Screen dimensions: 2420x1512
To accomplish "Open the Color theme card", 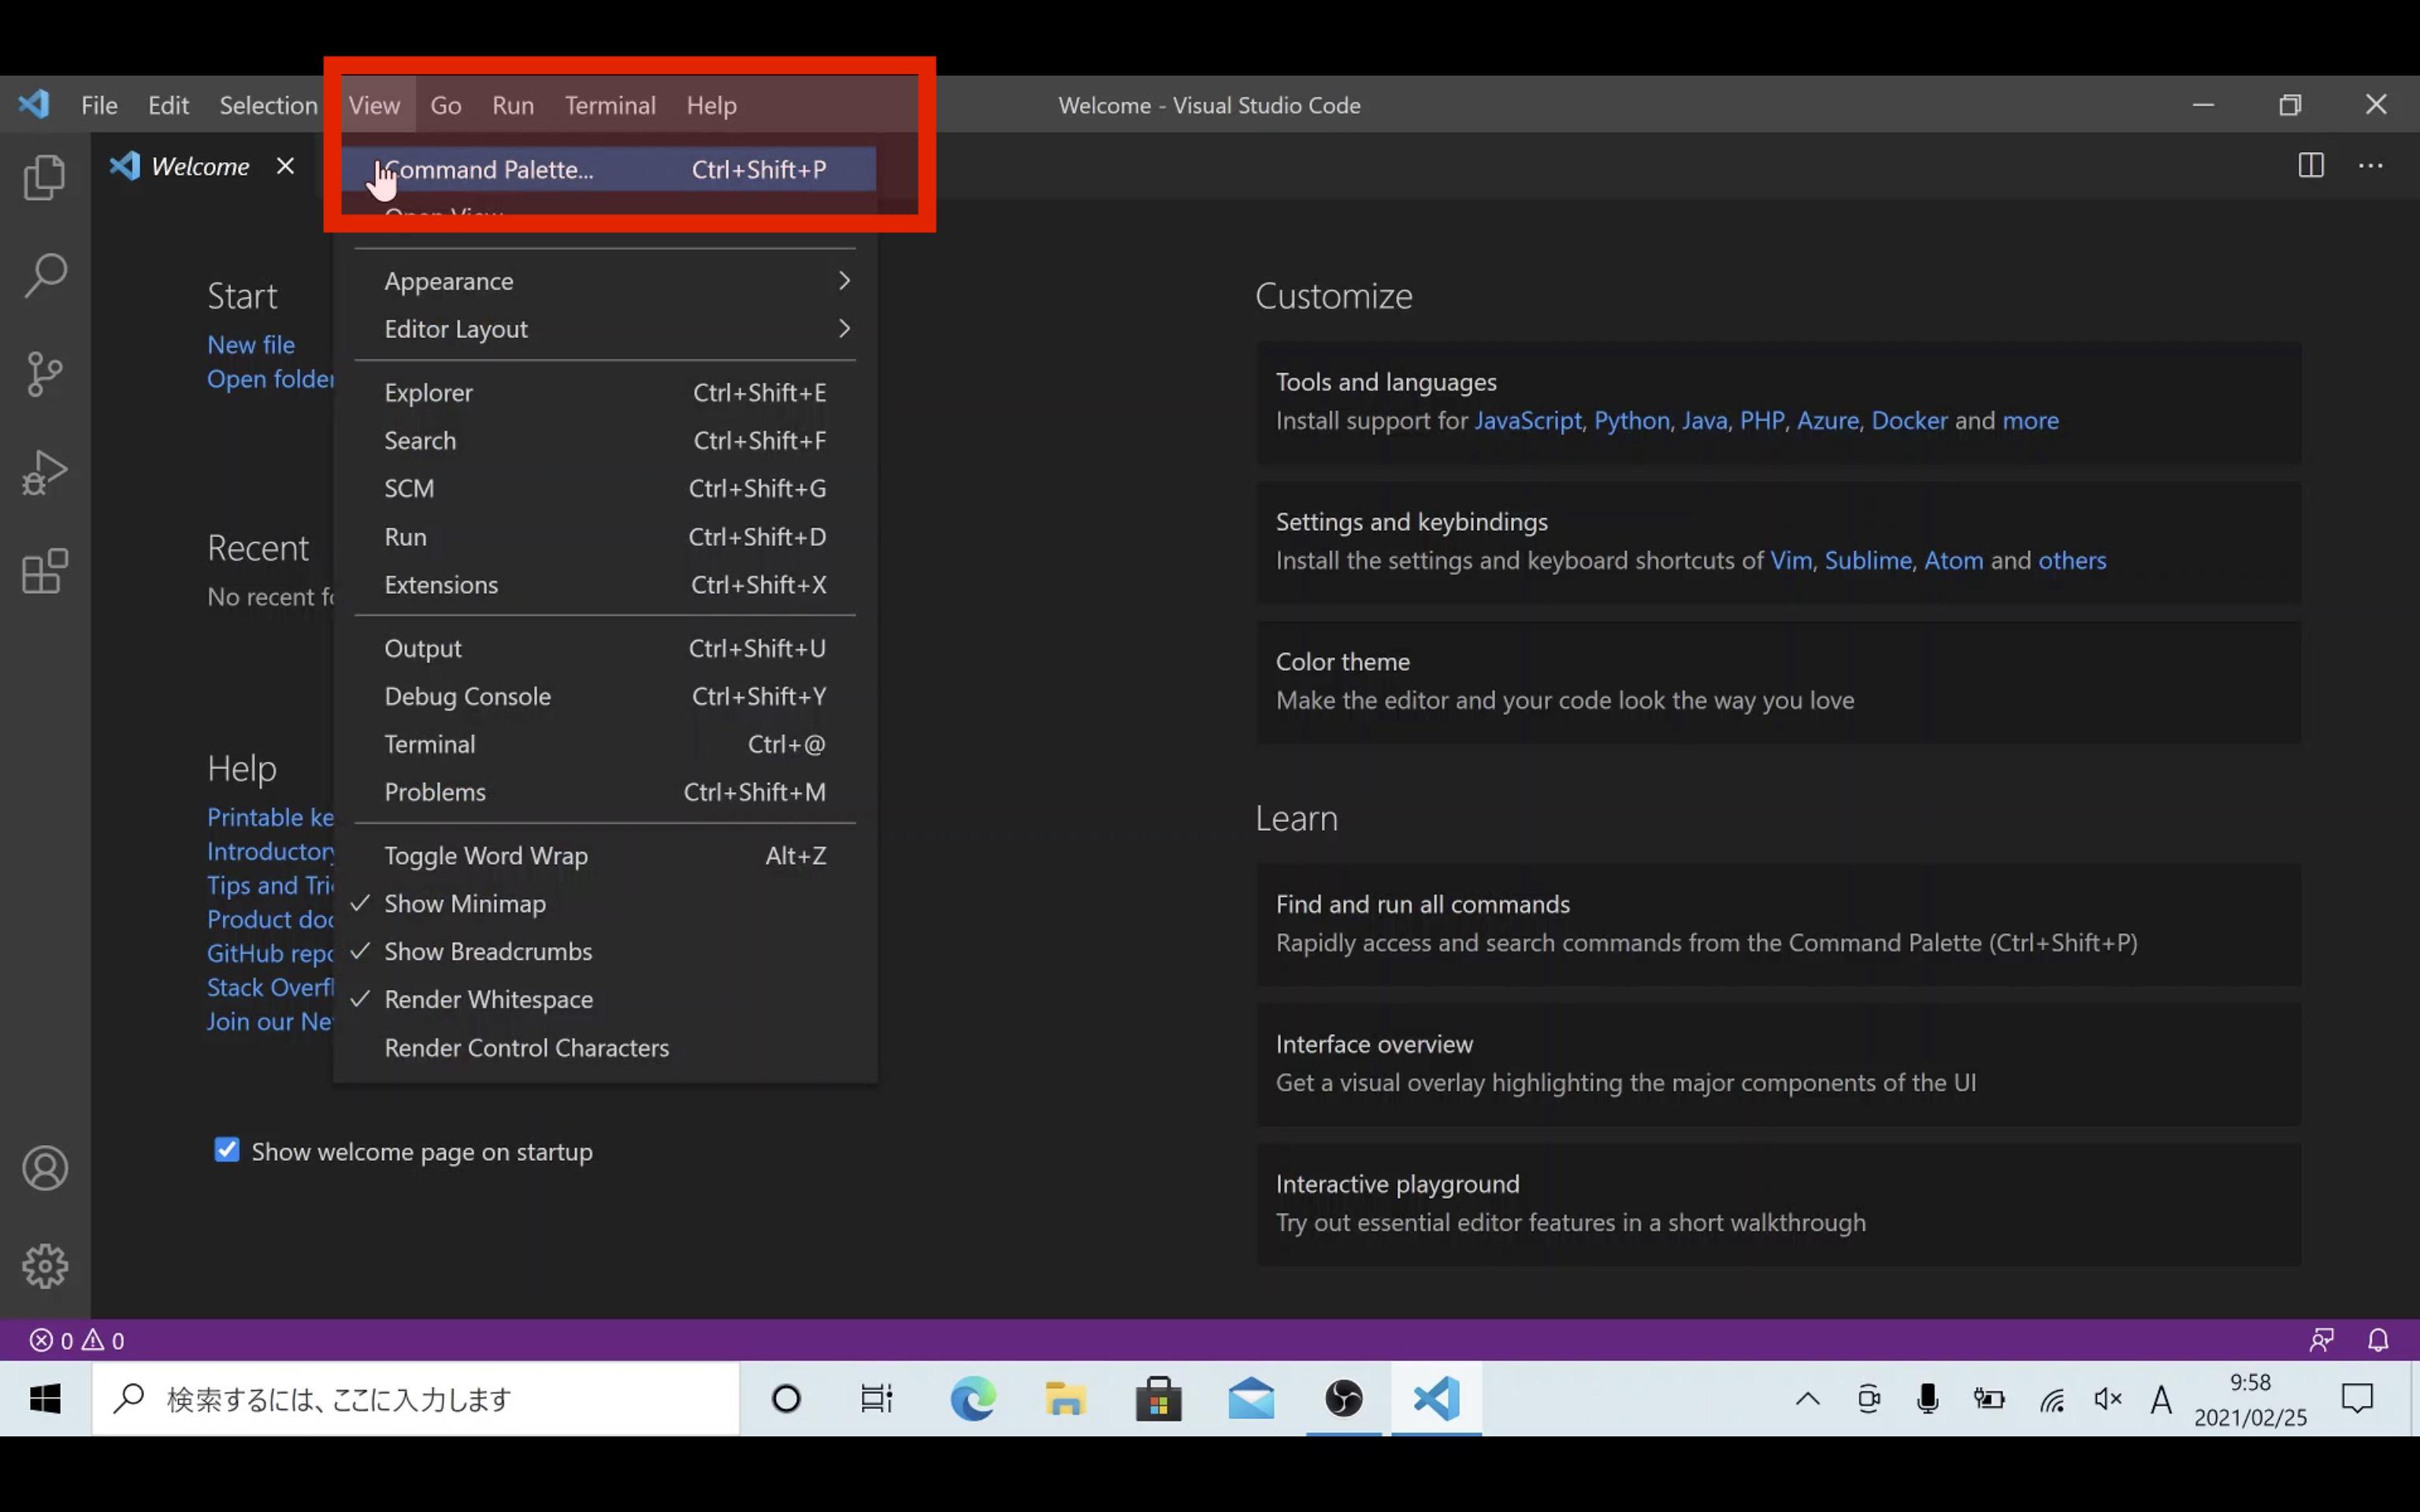I will [1778, 682].
